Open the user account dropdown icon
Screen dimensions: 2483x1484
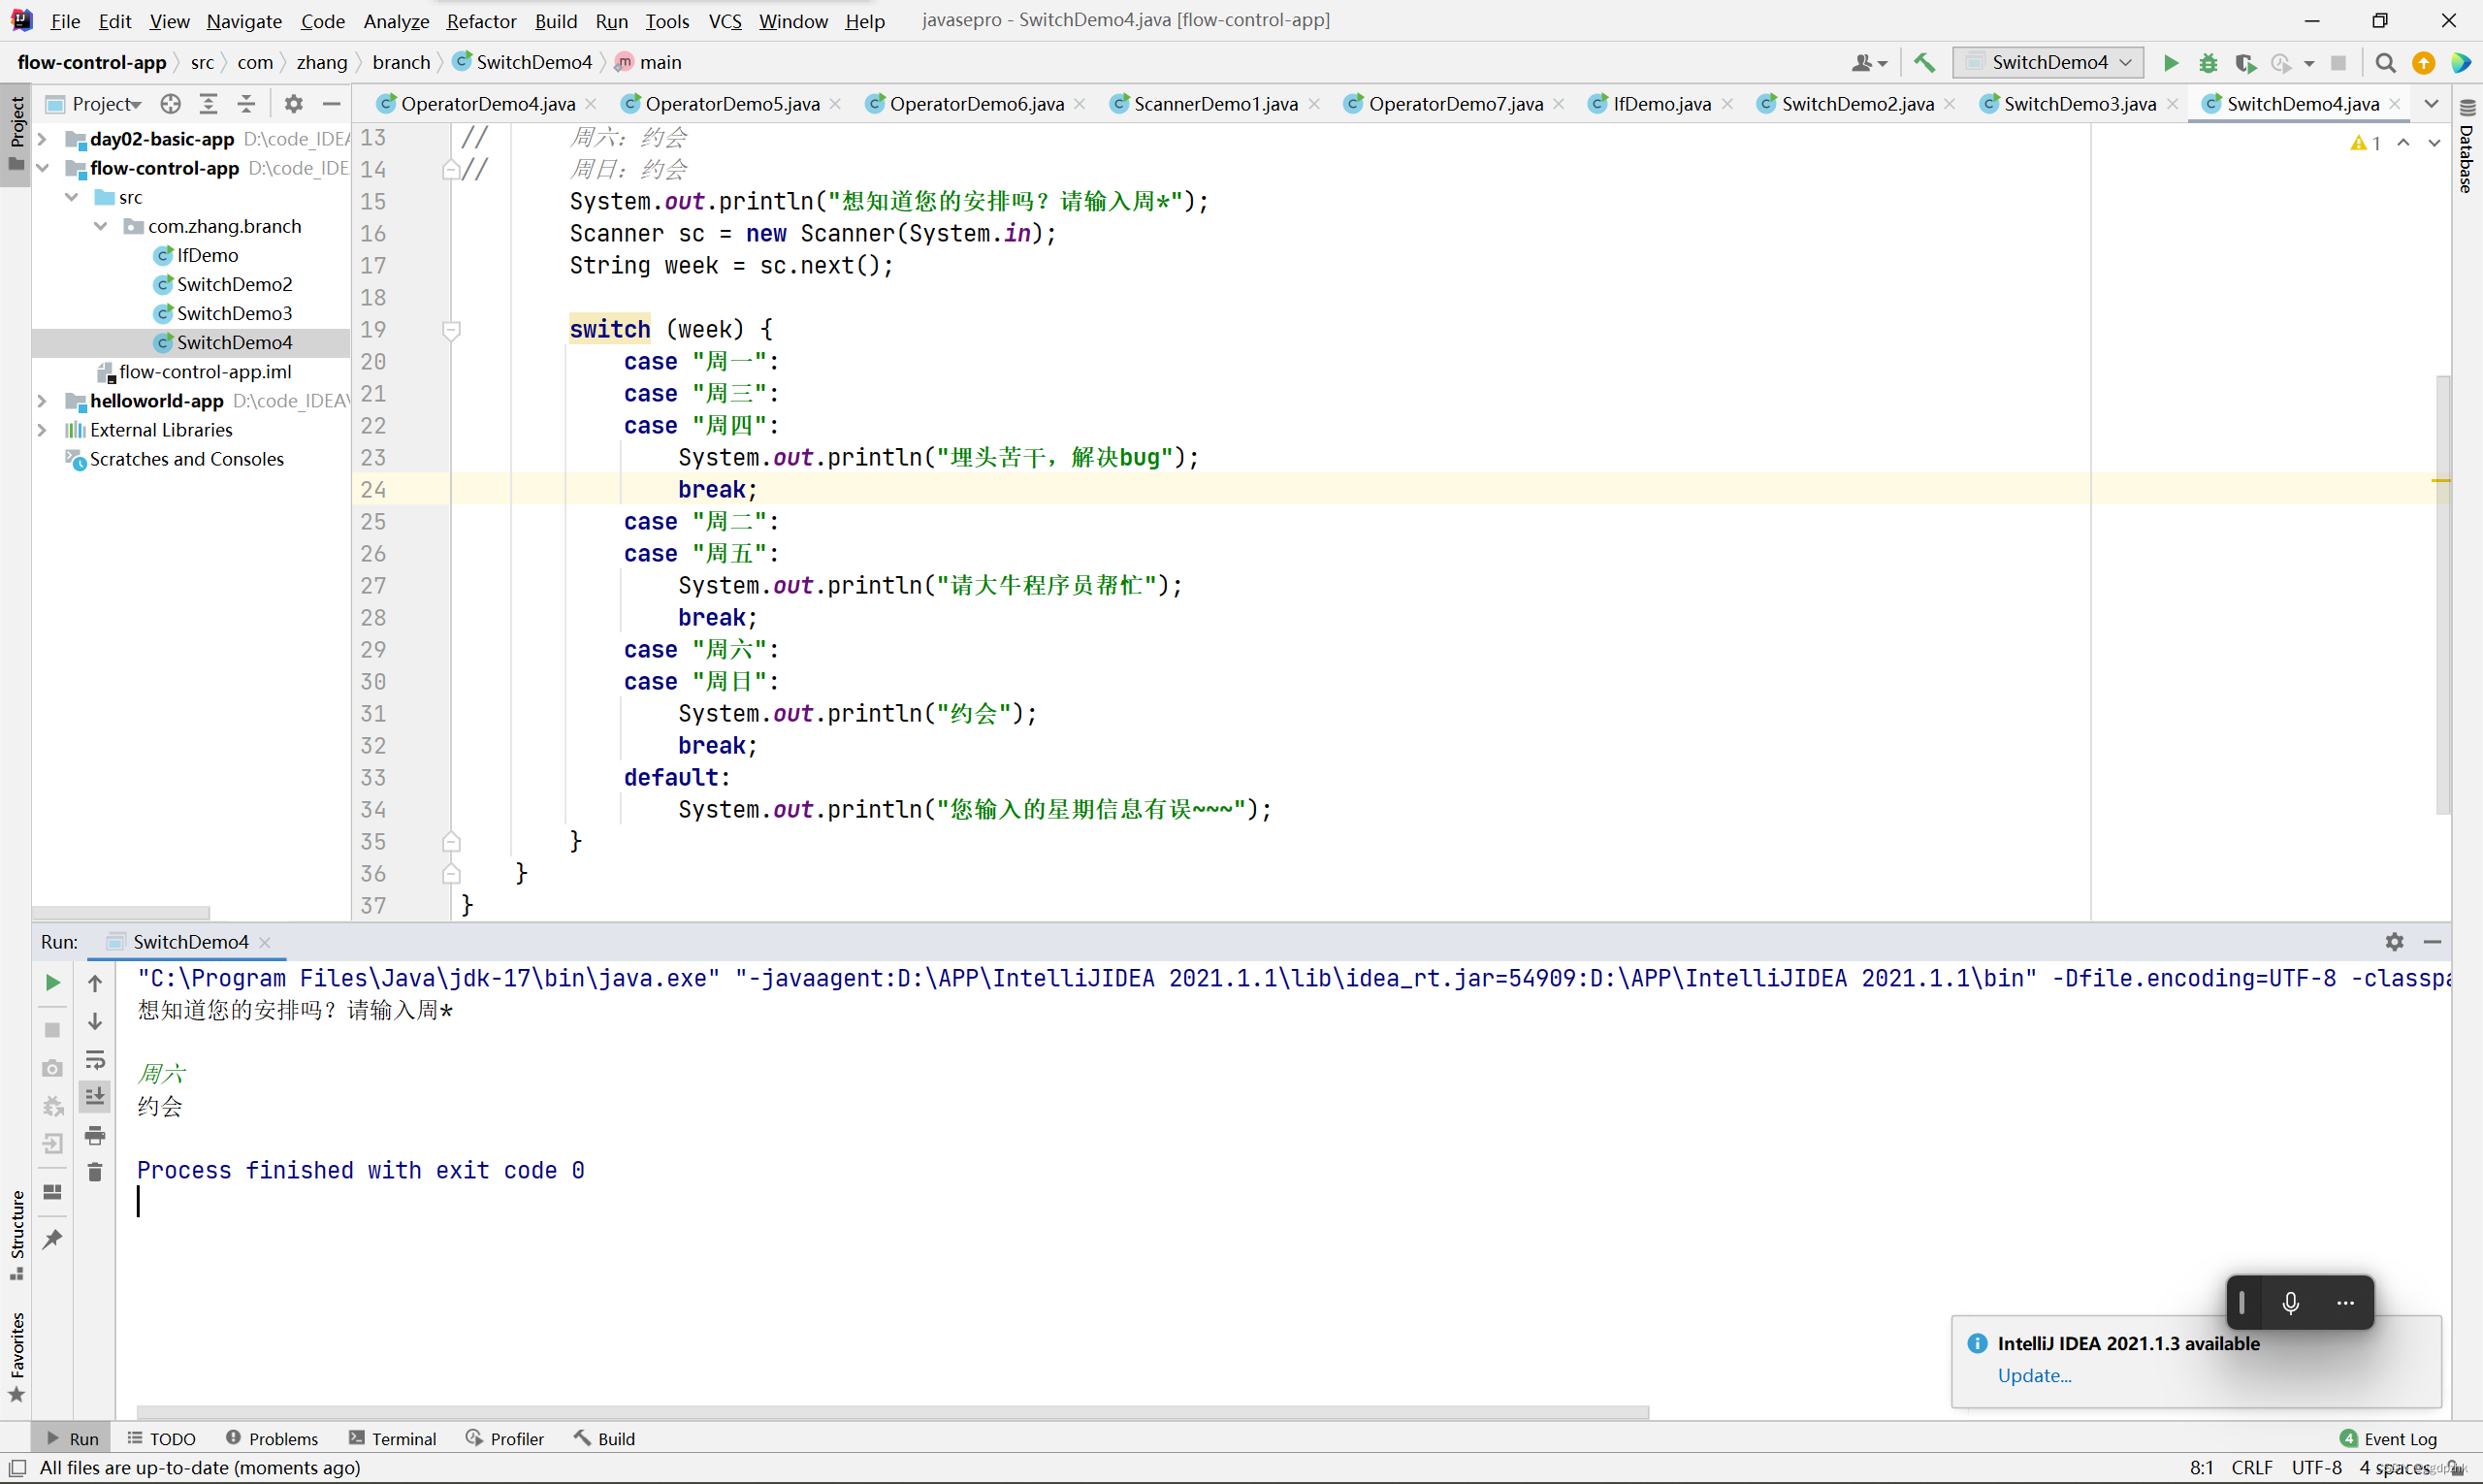(x=1868, y=63)
